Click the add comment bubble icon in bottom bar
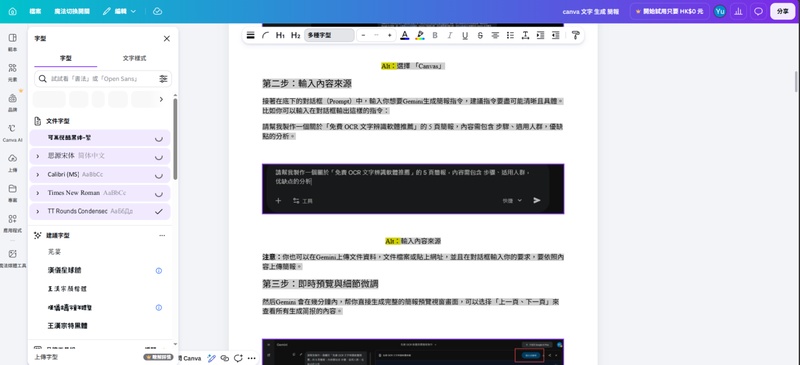Image resolution: width=800 pixels, height=365 pixels. point(238,358)
